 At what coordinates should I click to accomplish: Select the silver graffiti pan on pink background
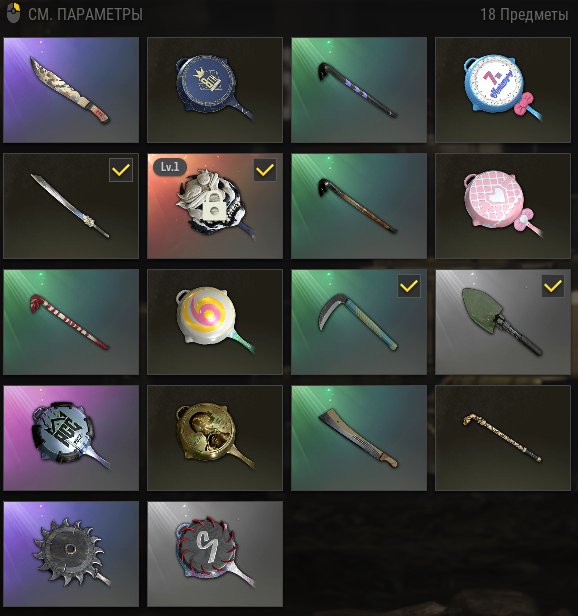click(71, 438)
